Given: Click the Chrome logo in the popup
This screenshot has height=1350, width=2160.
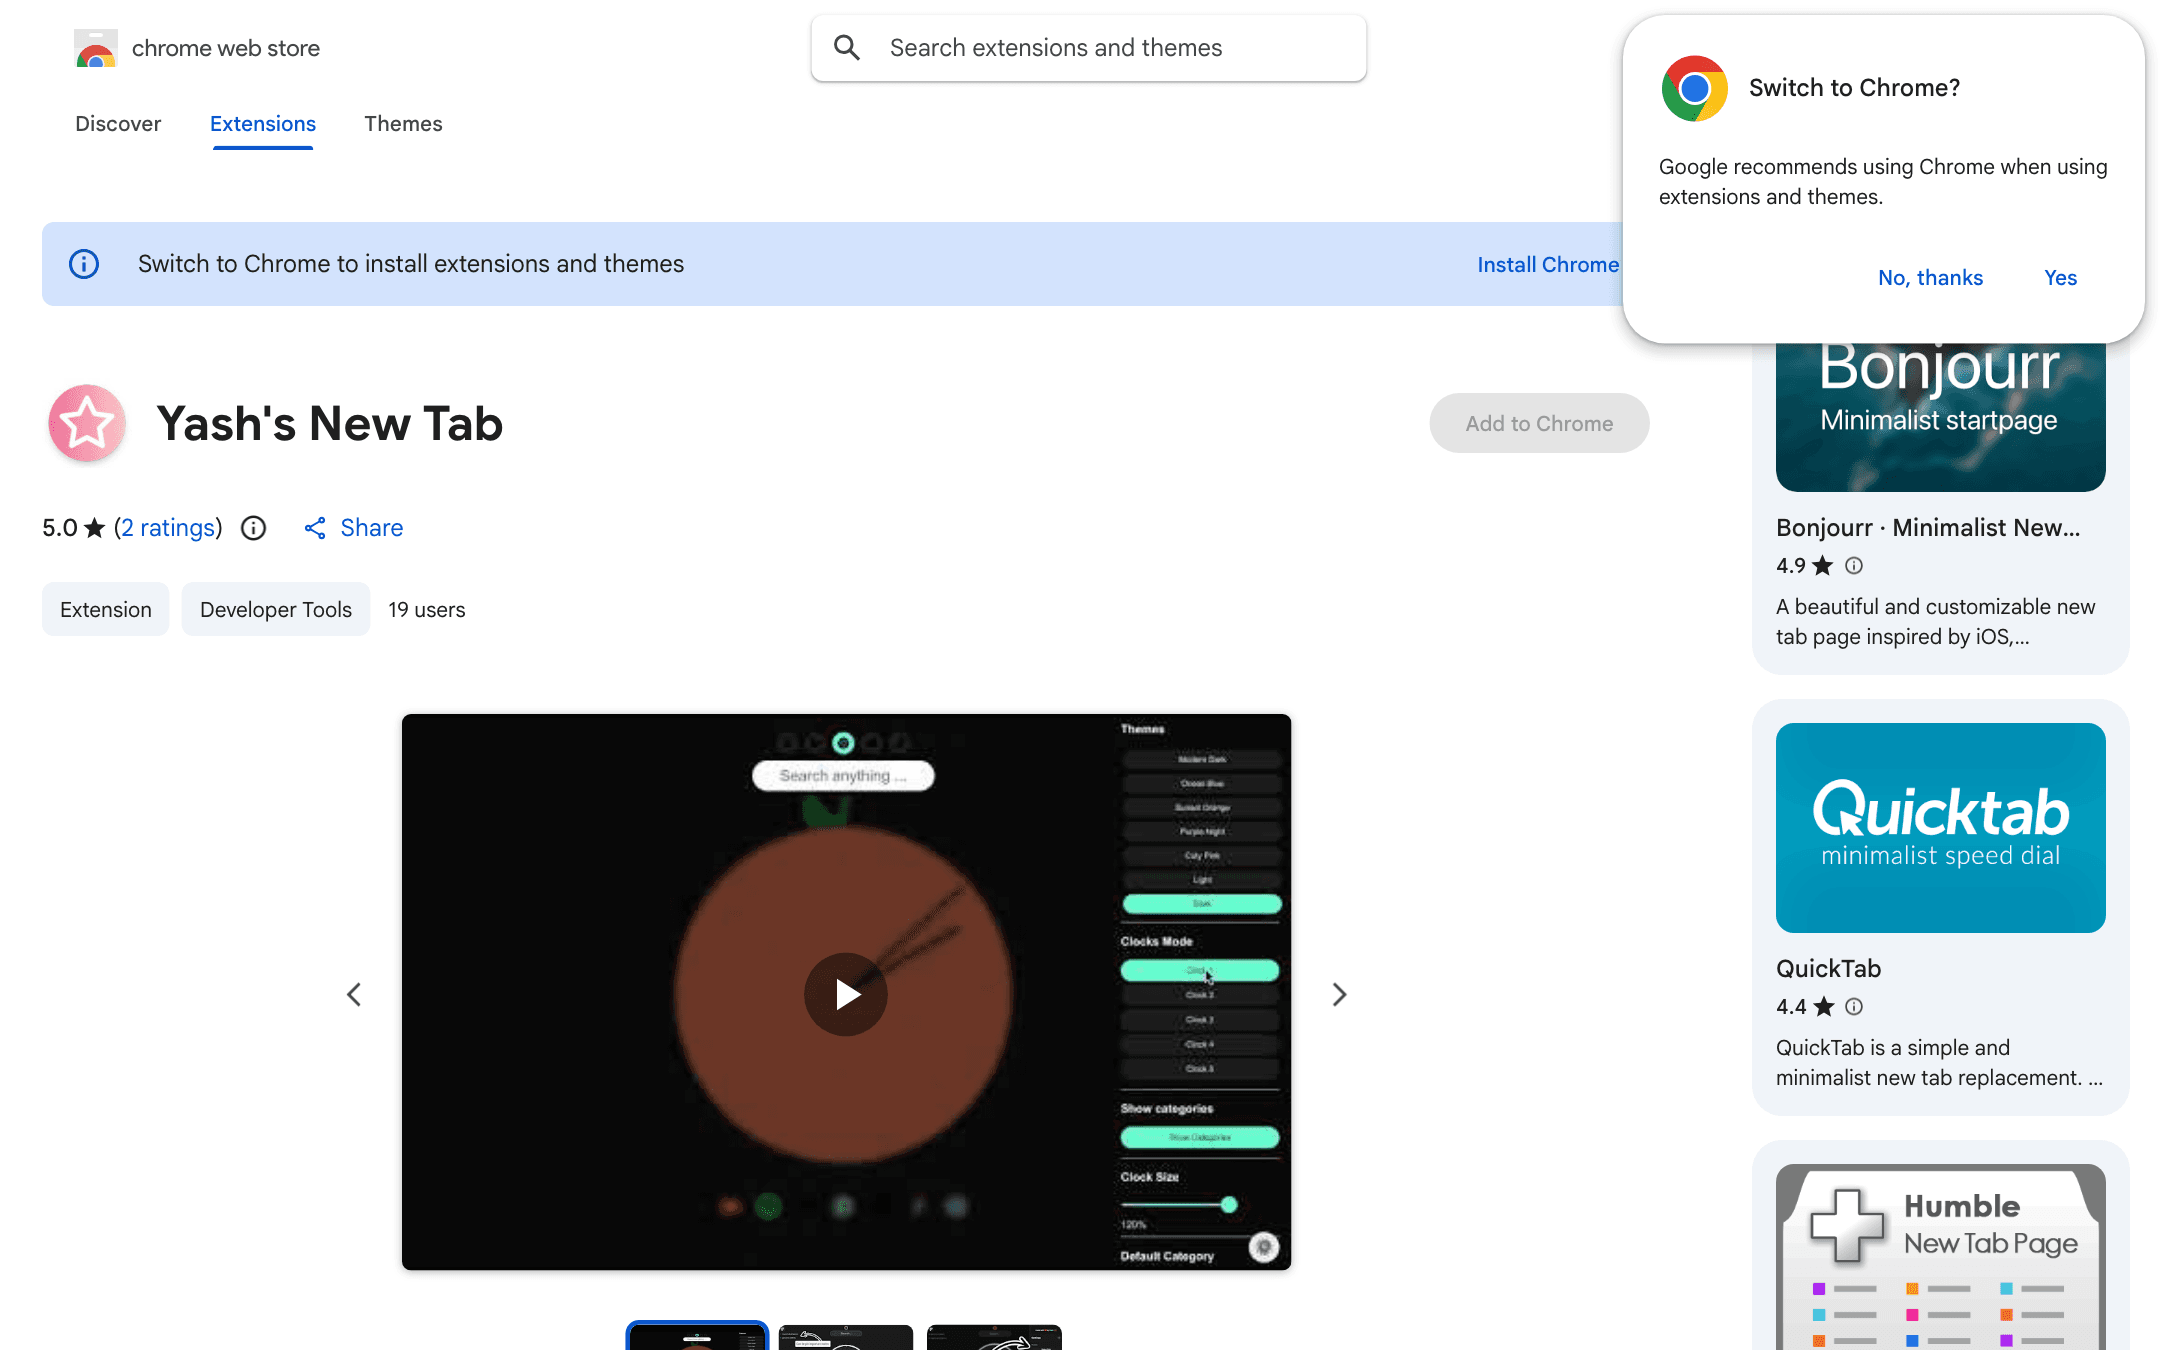Looking at the screenshot, I should 1695,88.
